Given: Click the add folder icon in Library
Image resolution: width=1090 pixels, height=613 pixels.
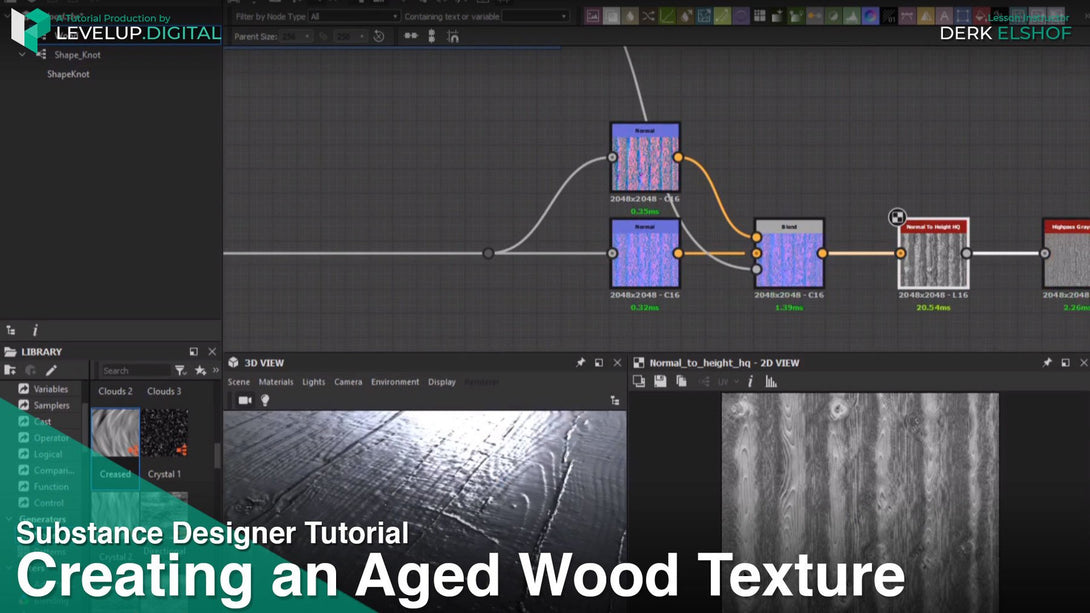Looking at the screenshot, I should coord(10,370).
